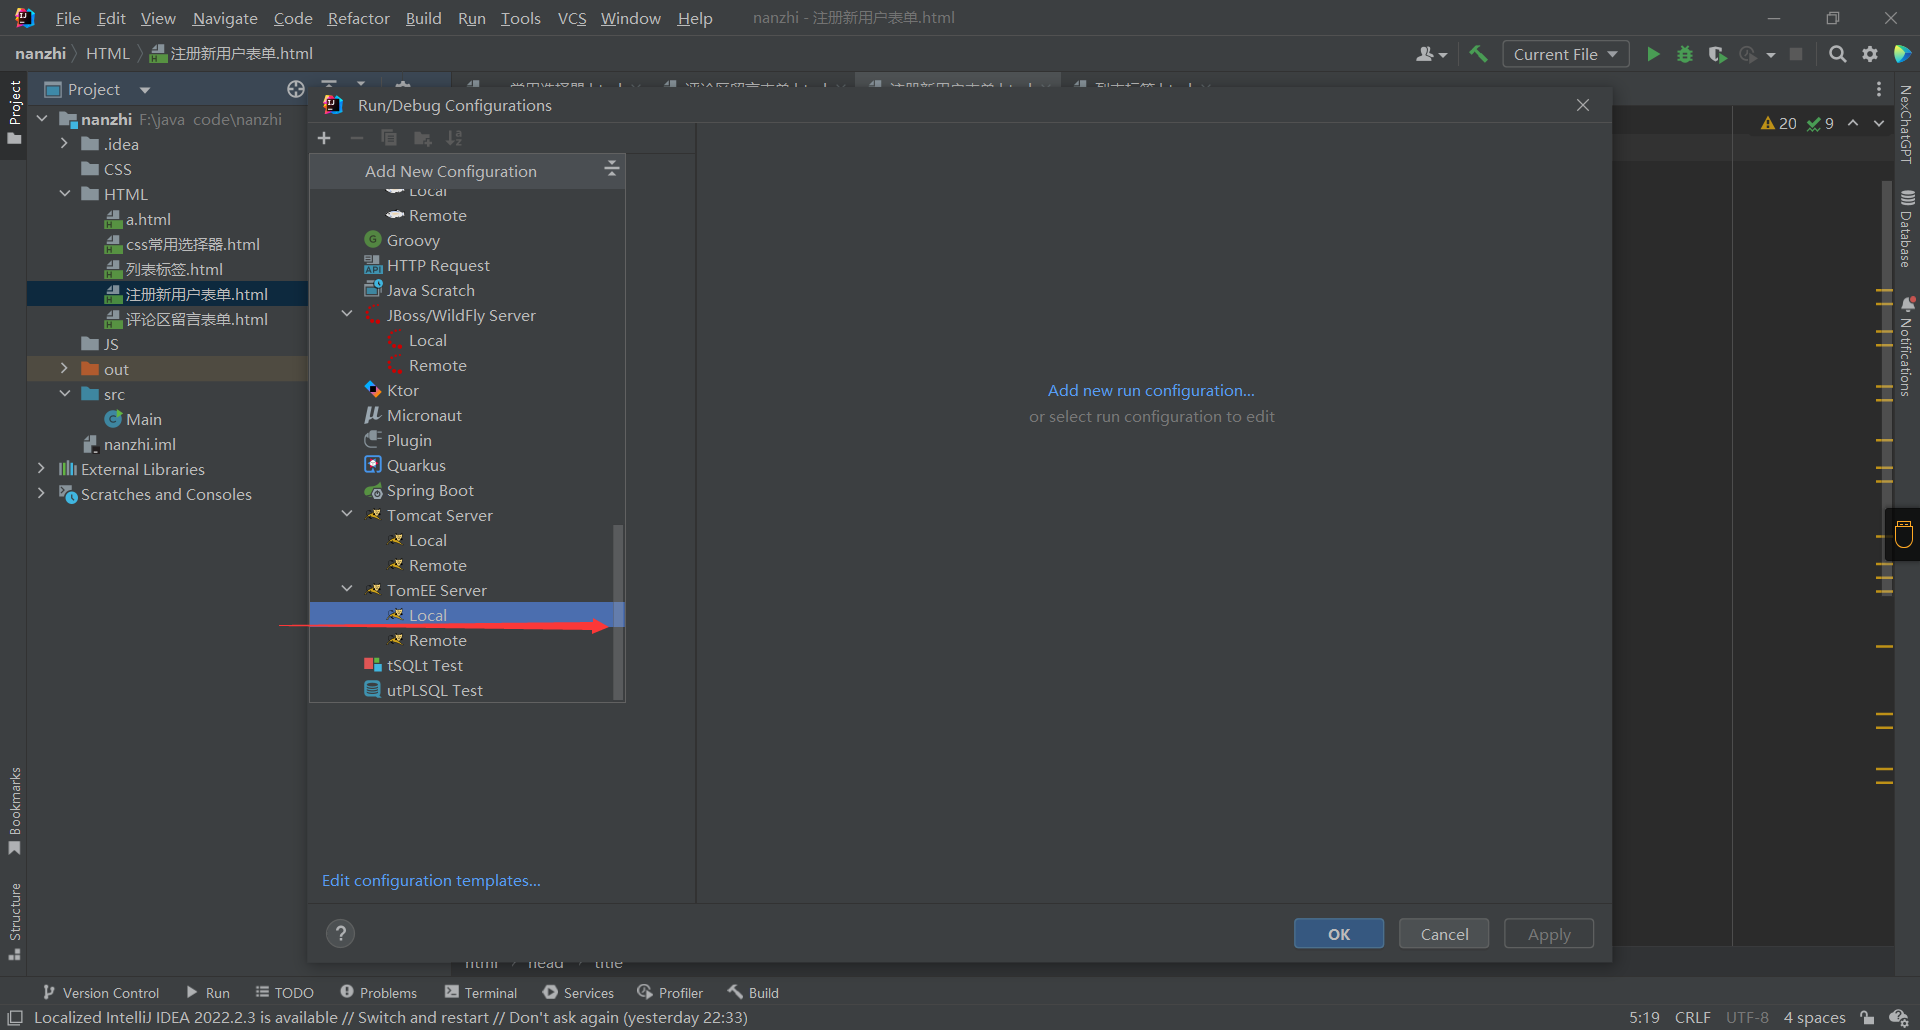Click the add configuration plus icon

click(324, 138)
